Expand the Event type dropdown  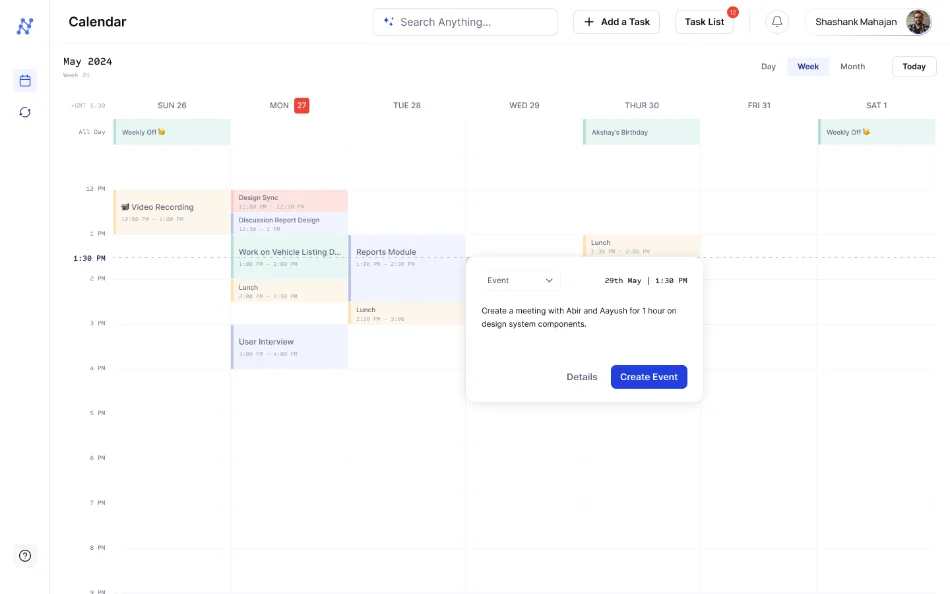click(x=520, y=280)
